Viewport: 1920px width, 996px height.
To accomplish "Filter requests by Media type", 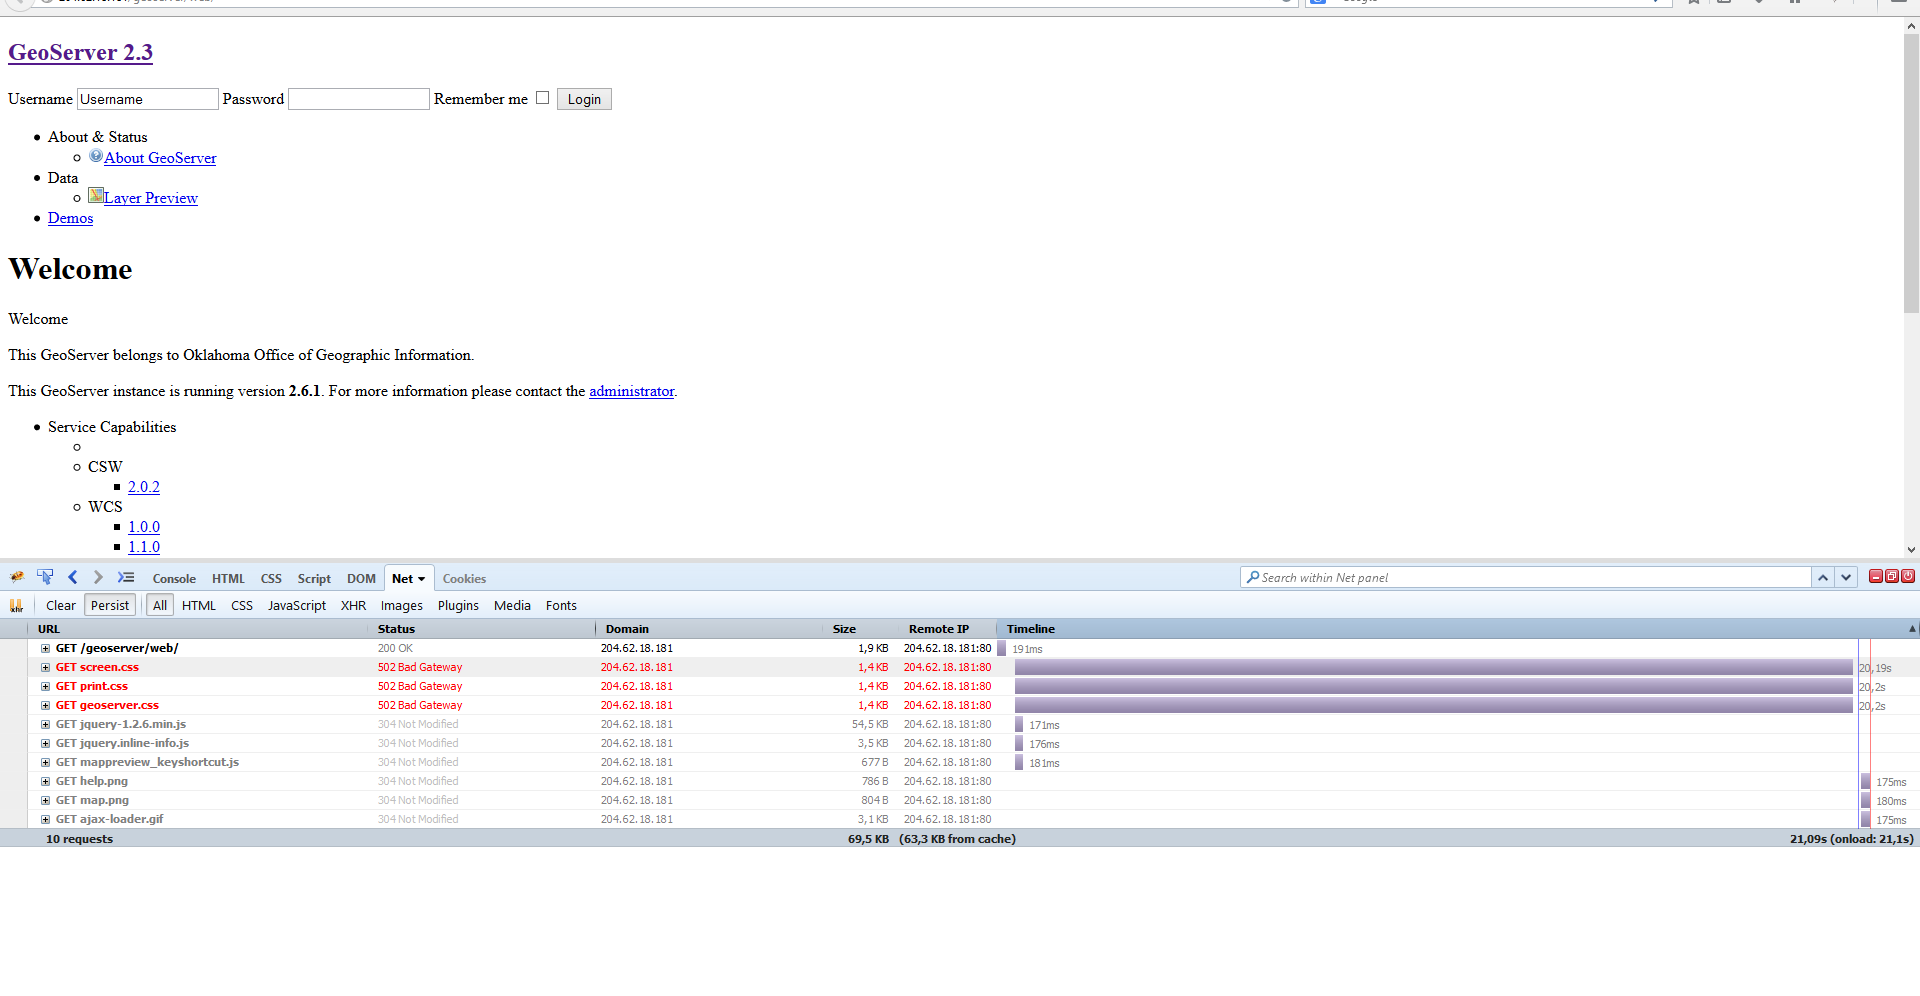I will click(512, 605).
